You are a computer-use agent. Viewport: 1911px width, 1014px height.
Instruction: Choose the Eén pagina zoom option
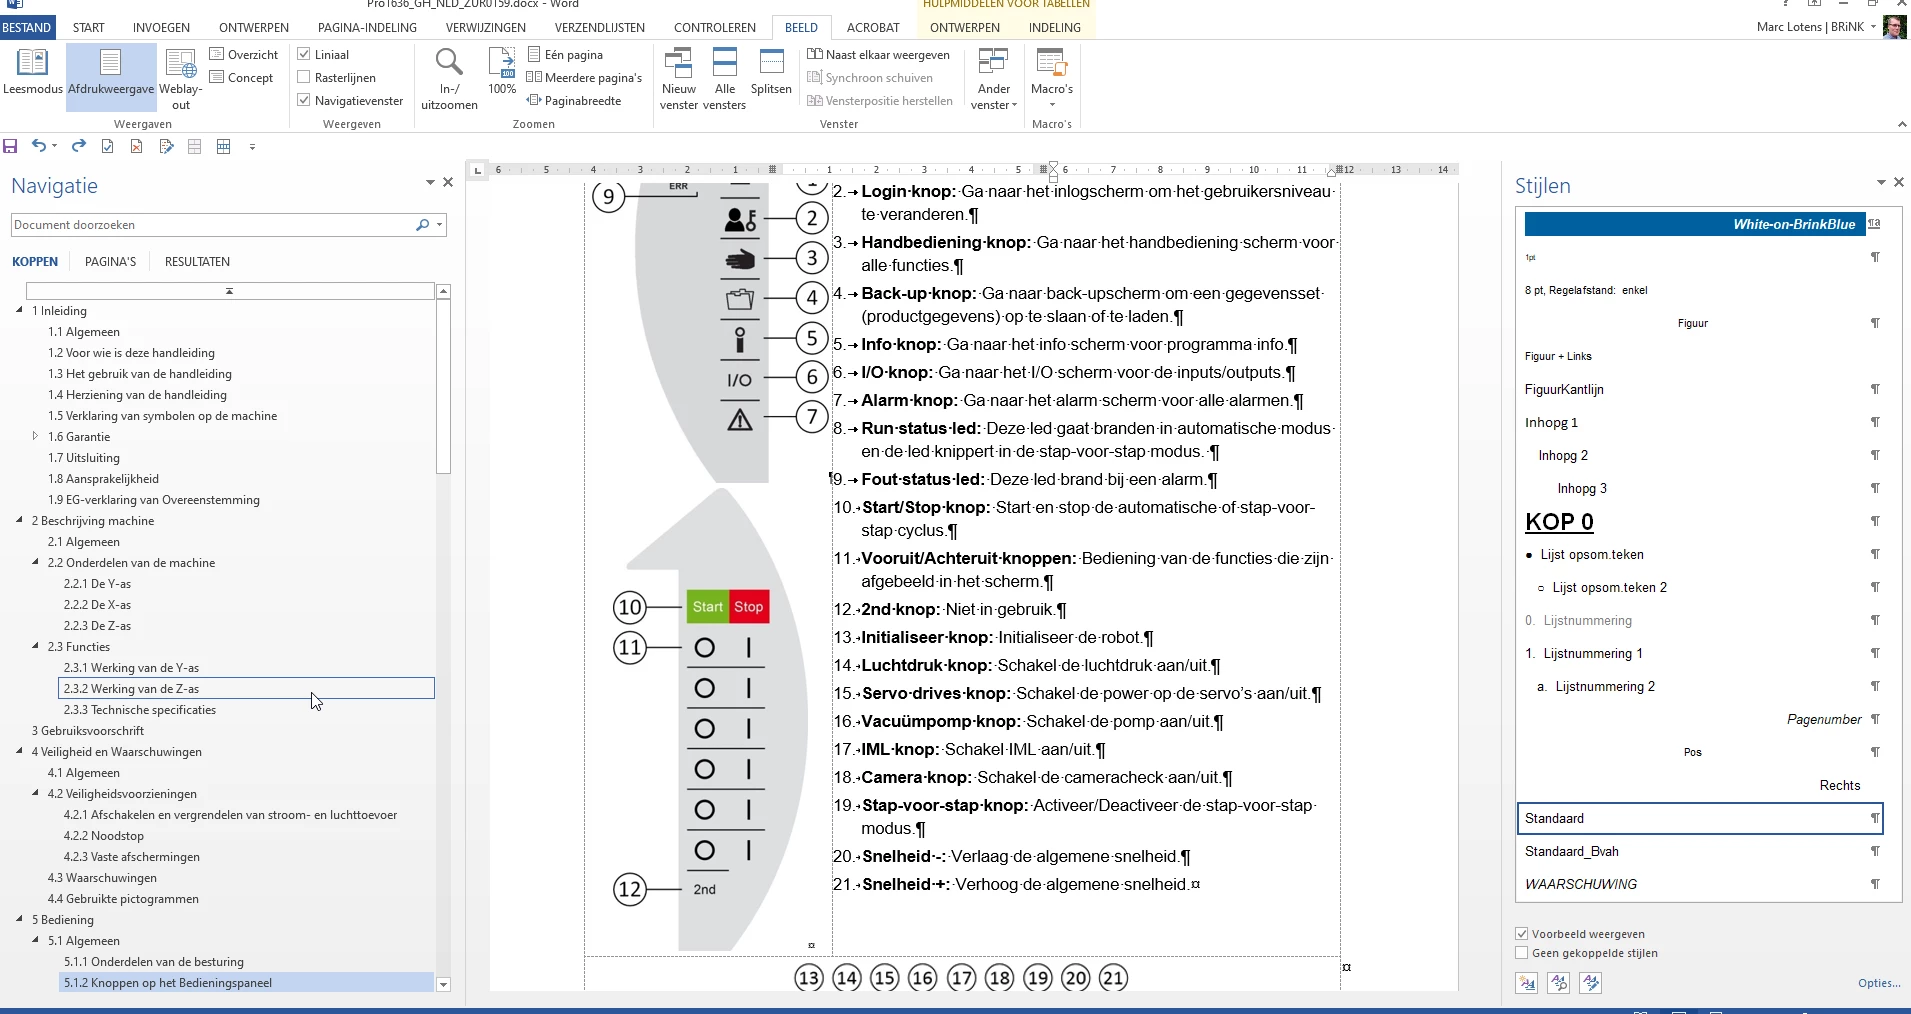point(565,55)
